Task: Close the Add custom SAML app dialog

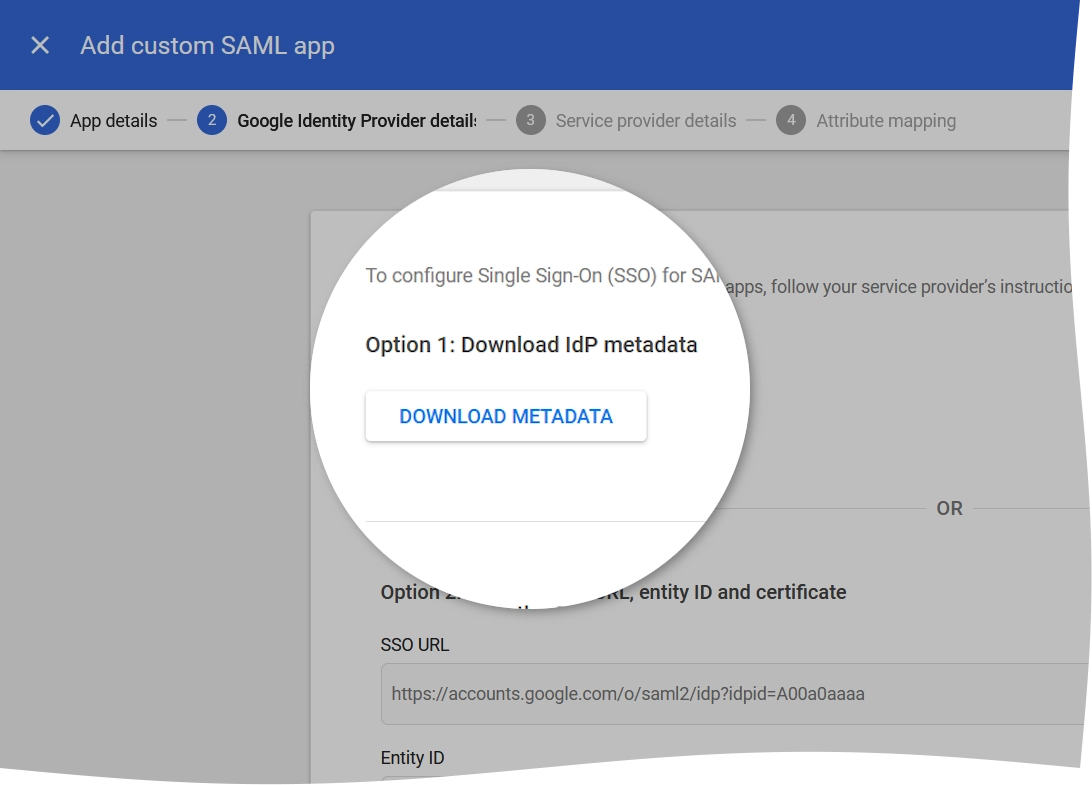Action: (x=40, y=45)
